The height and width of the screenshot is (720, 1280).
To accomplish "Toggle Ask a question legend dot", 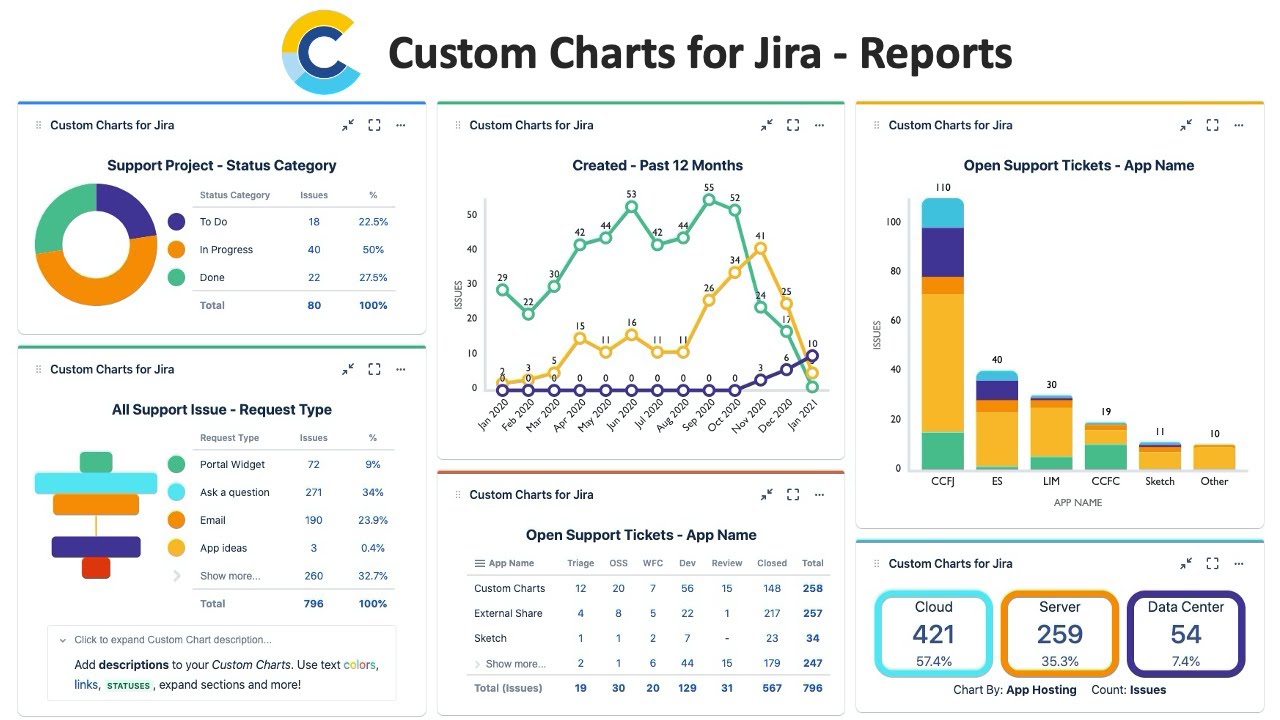I will click(176, 492).
